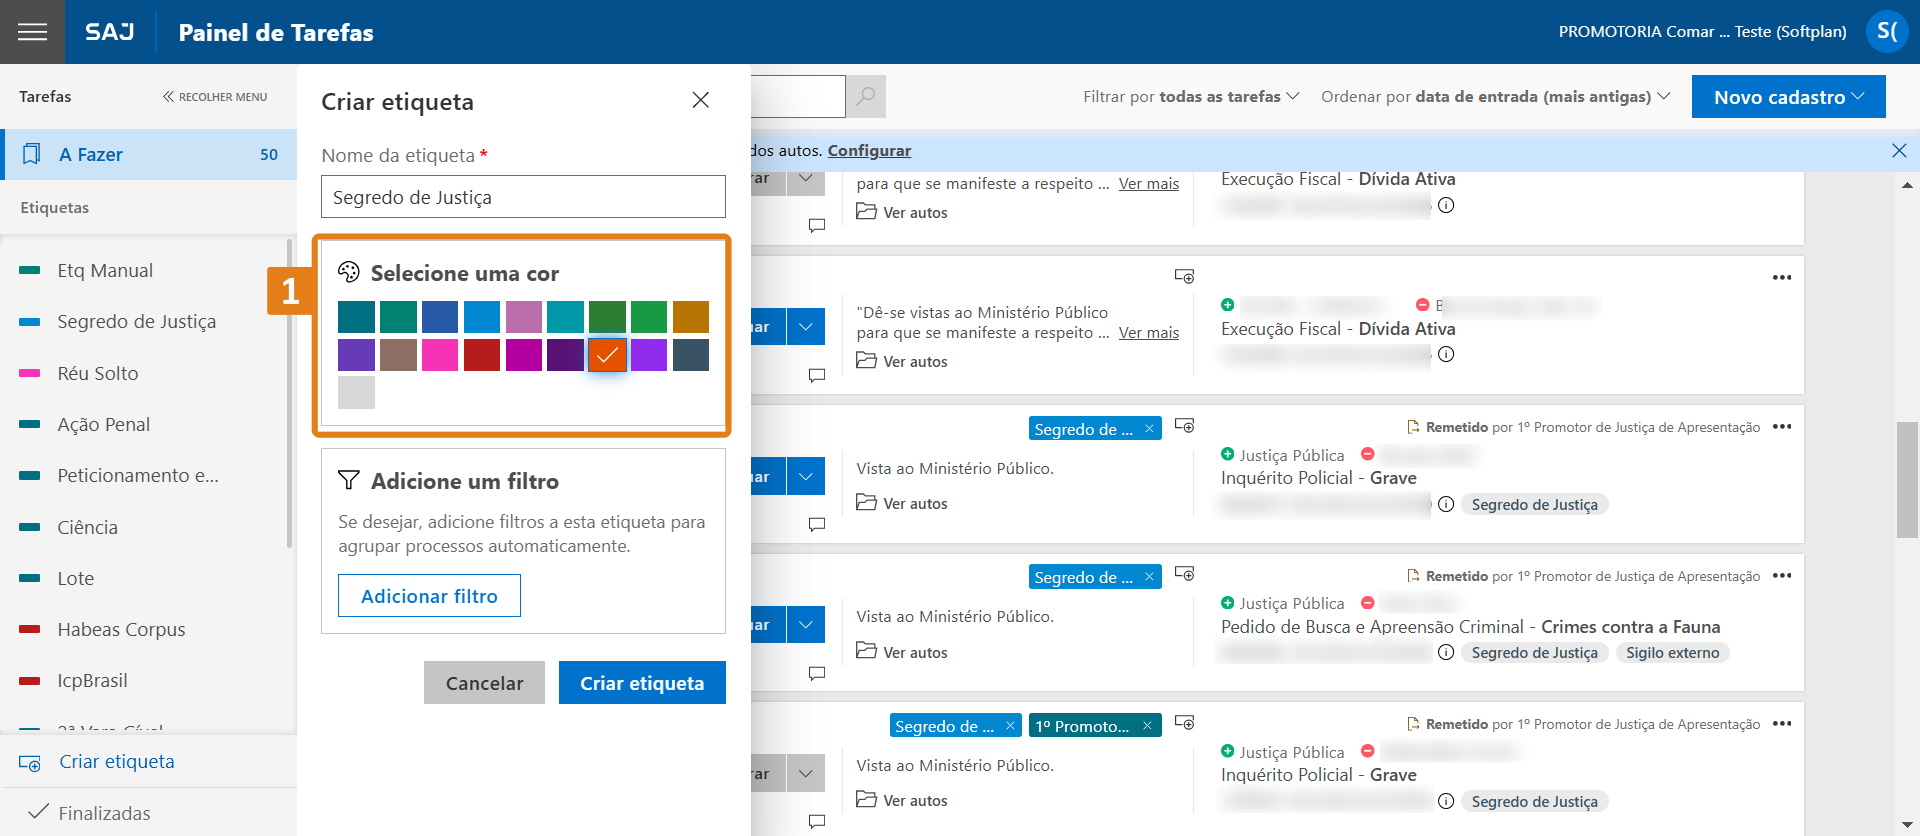The height and width of the screenshot is (836, 1920).
Task: Click the user avatar icon
Action: [x=1886, y=32]
